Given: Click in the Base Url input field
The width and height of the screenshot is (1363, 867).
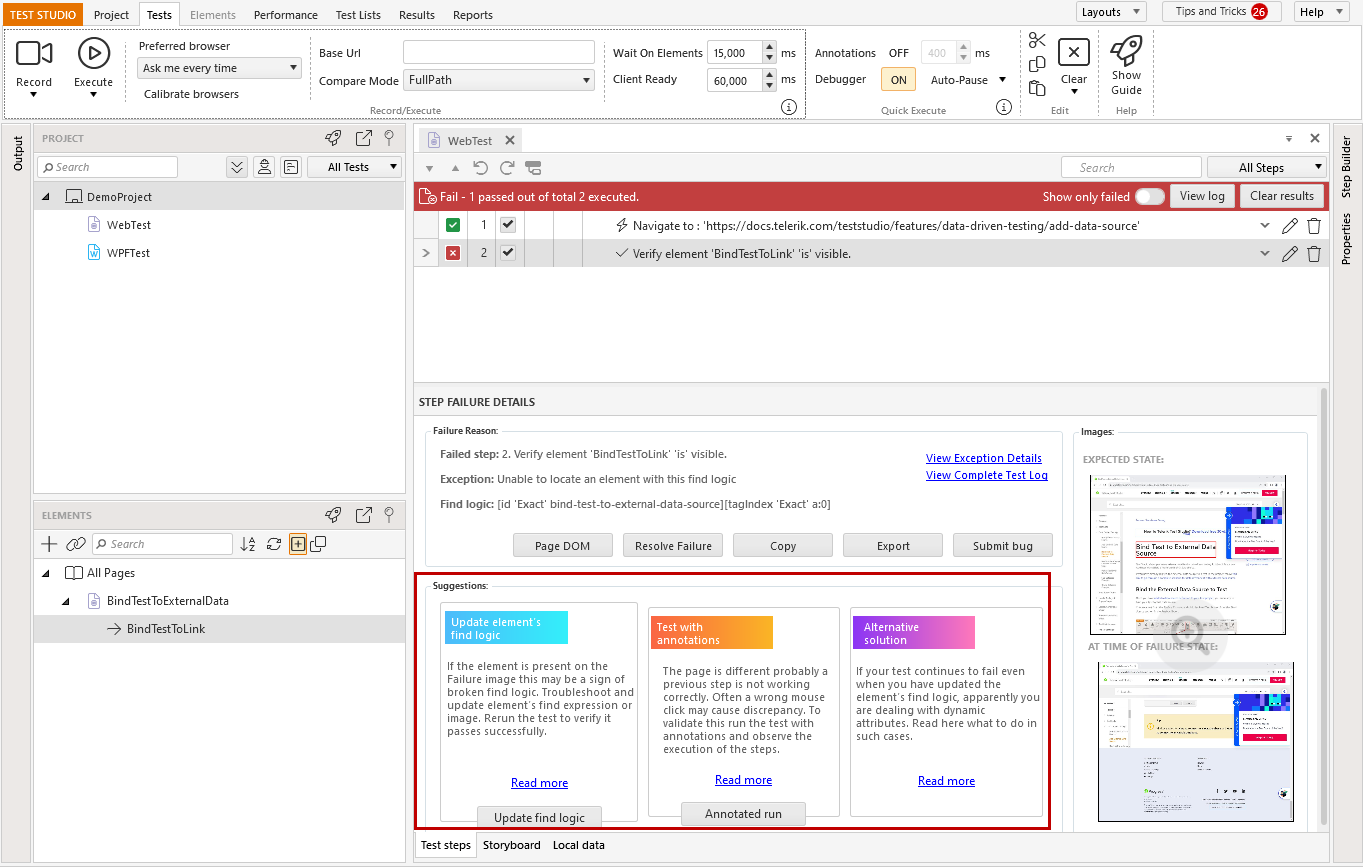Looking at the screenshot, I should click(499, 52).
